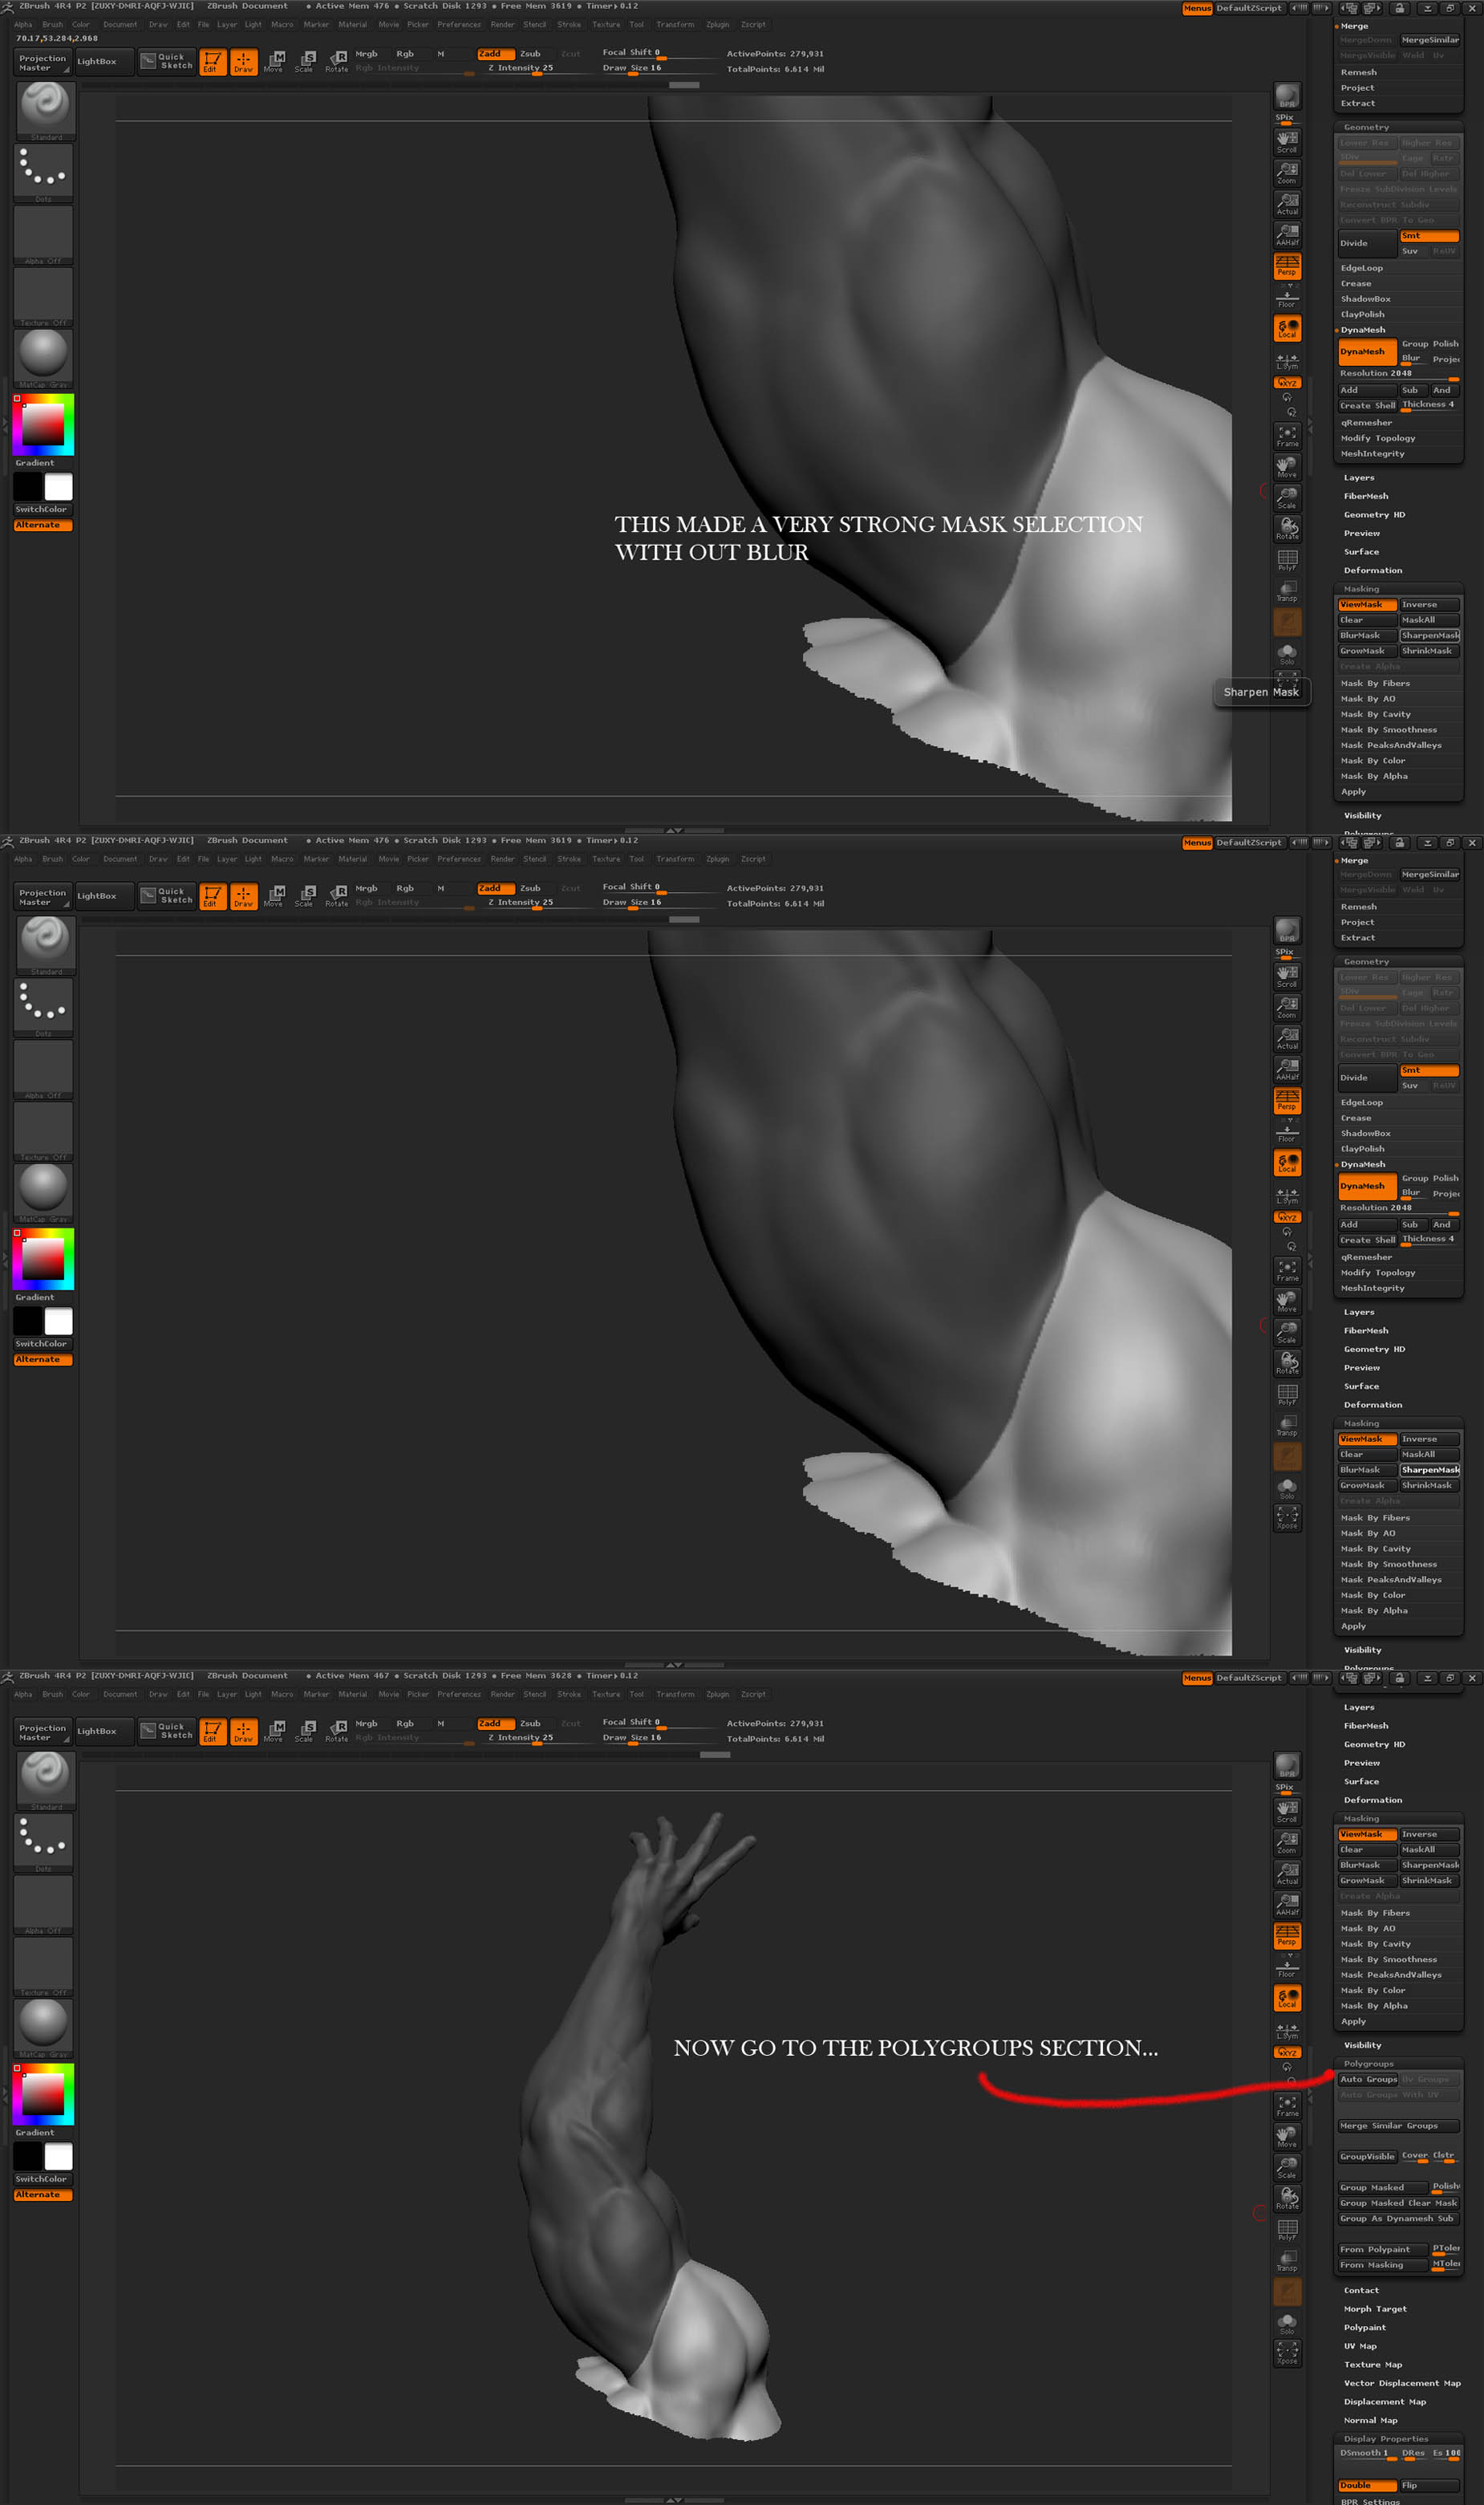1484x2505 pixels.
Task: Enable Zsub in the top screenshot
Action: pos(530,54)
